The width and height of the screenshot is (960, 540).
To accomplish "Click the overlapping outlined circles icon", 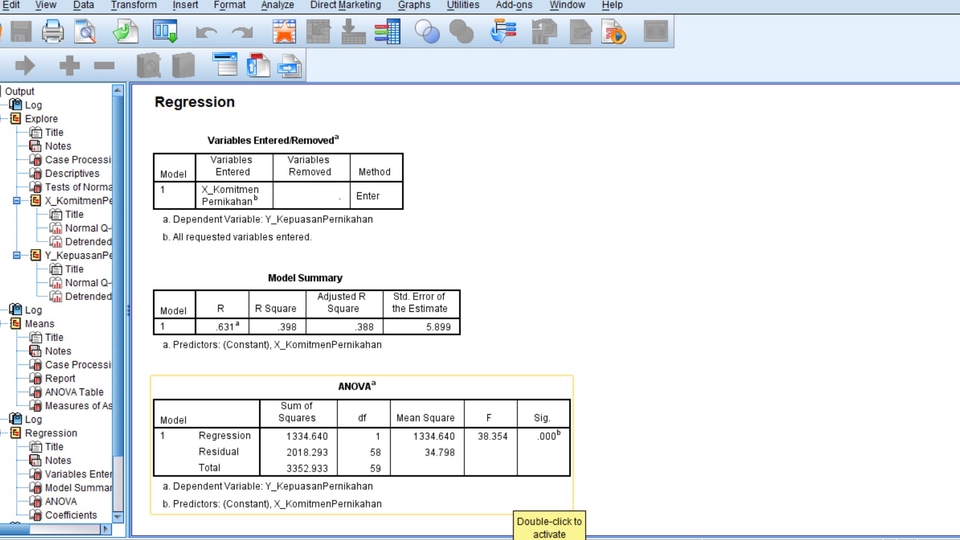I will [x=427, y=32].
